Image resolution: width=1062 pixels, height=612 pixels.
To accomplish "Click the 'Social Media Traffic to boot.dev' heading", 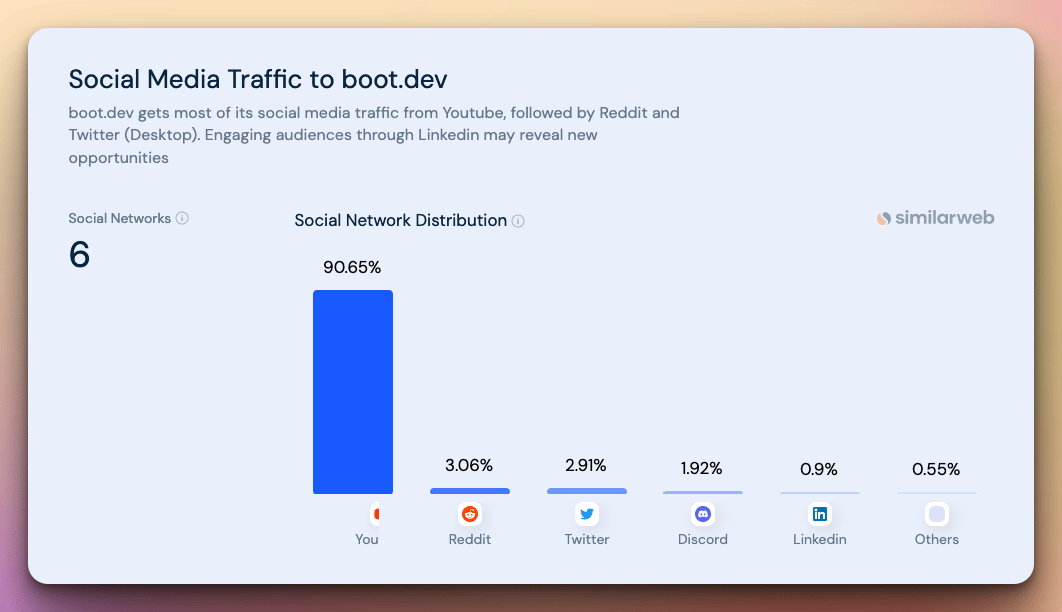I will click(x=257, y=79).
